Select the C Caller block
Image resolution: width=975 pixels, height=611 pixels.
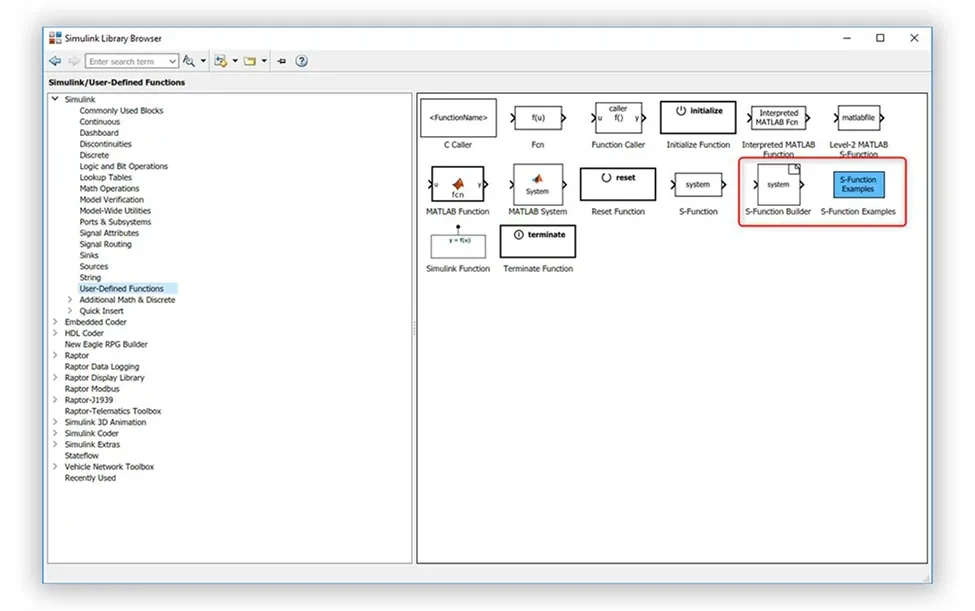click(x=458, y=118)
